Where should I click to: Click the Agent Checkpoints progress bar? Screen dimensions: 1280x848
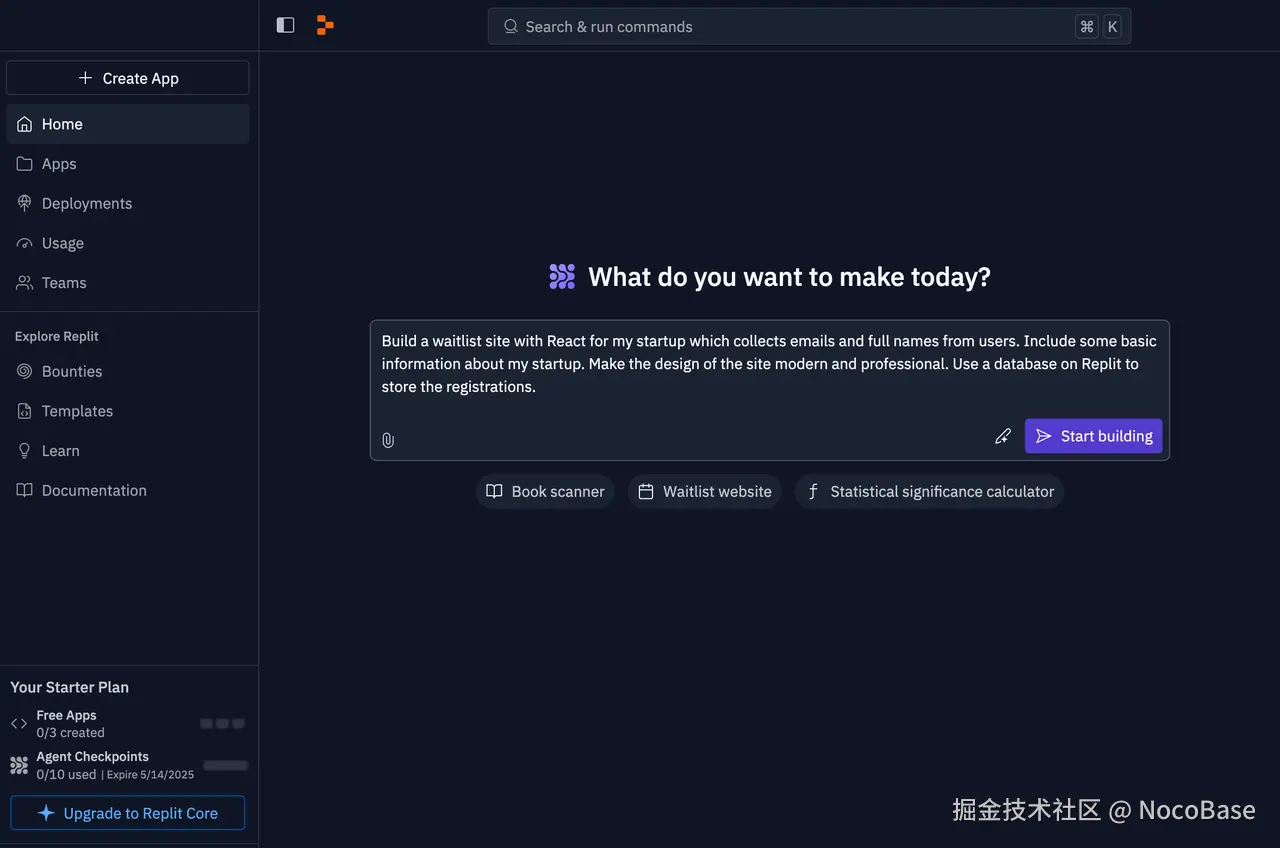coord(225,765)
